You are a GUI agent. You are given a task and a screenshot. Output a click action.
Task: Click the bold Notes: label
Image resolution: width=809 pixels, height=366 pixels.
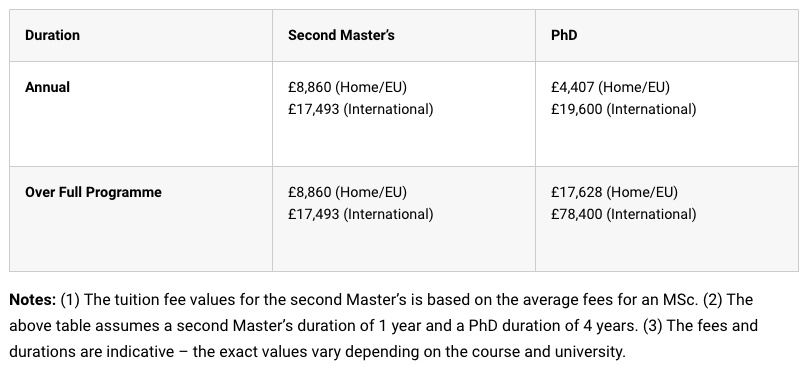tap(33, 299)
